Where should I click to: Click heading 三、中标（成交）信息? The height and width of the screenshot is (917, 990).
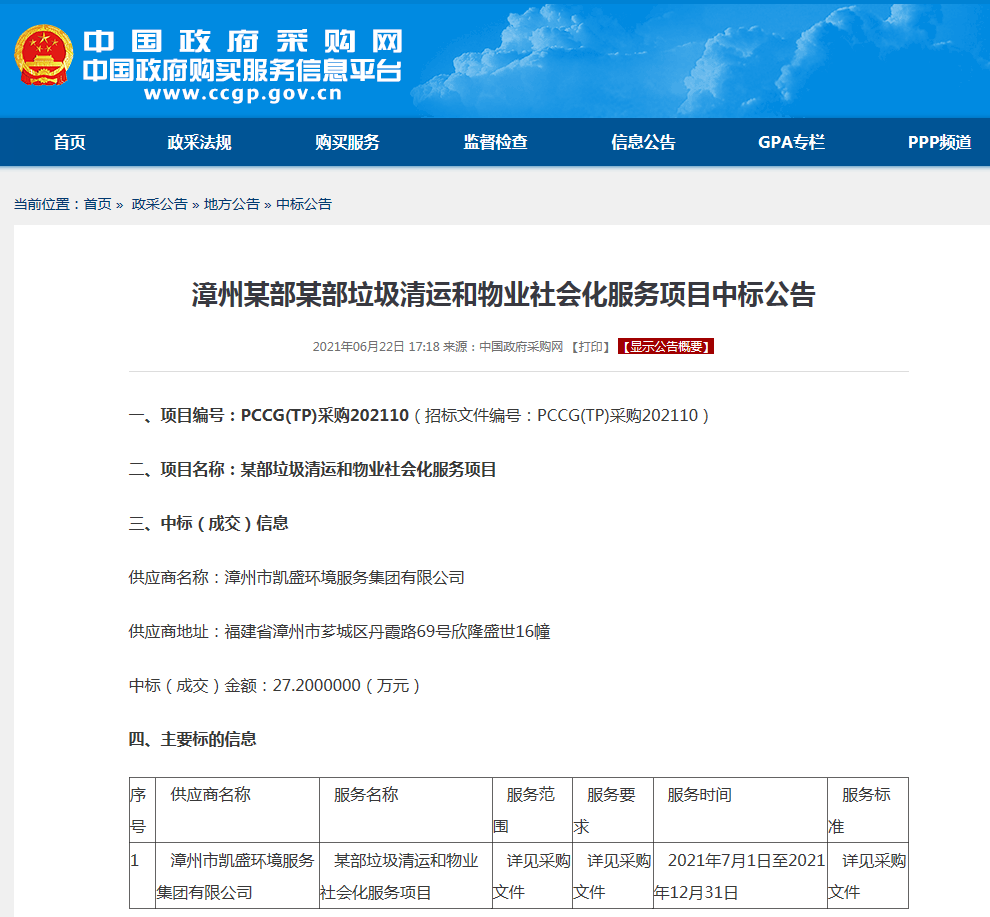(208, 523)
